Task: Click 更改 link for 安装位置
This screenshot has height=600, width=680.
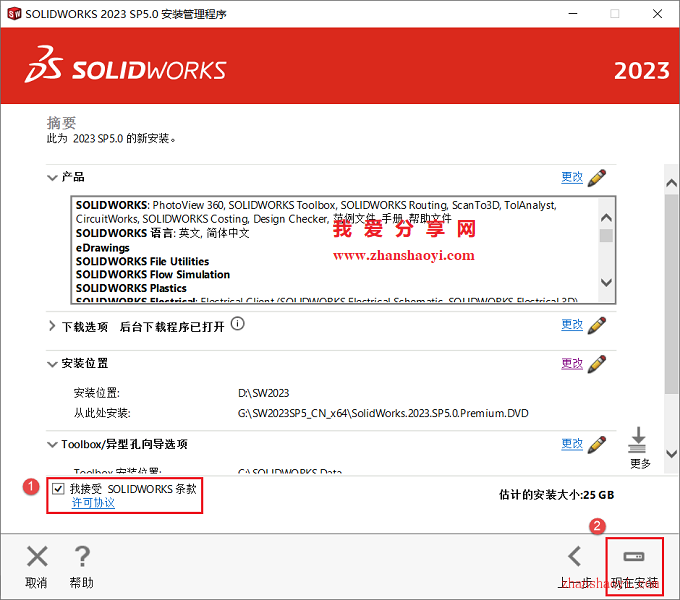Action: click(572, 364)
